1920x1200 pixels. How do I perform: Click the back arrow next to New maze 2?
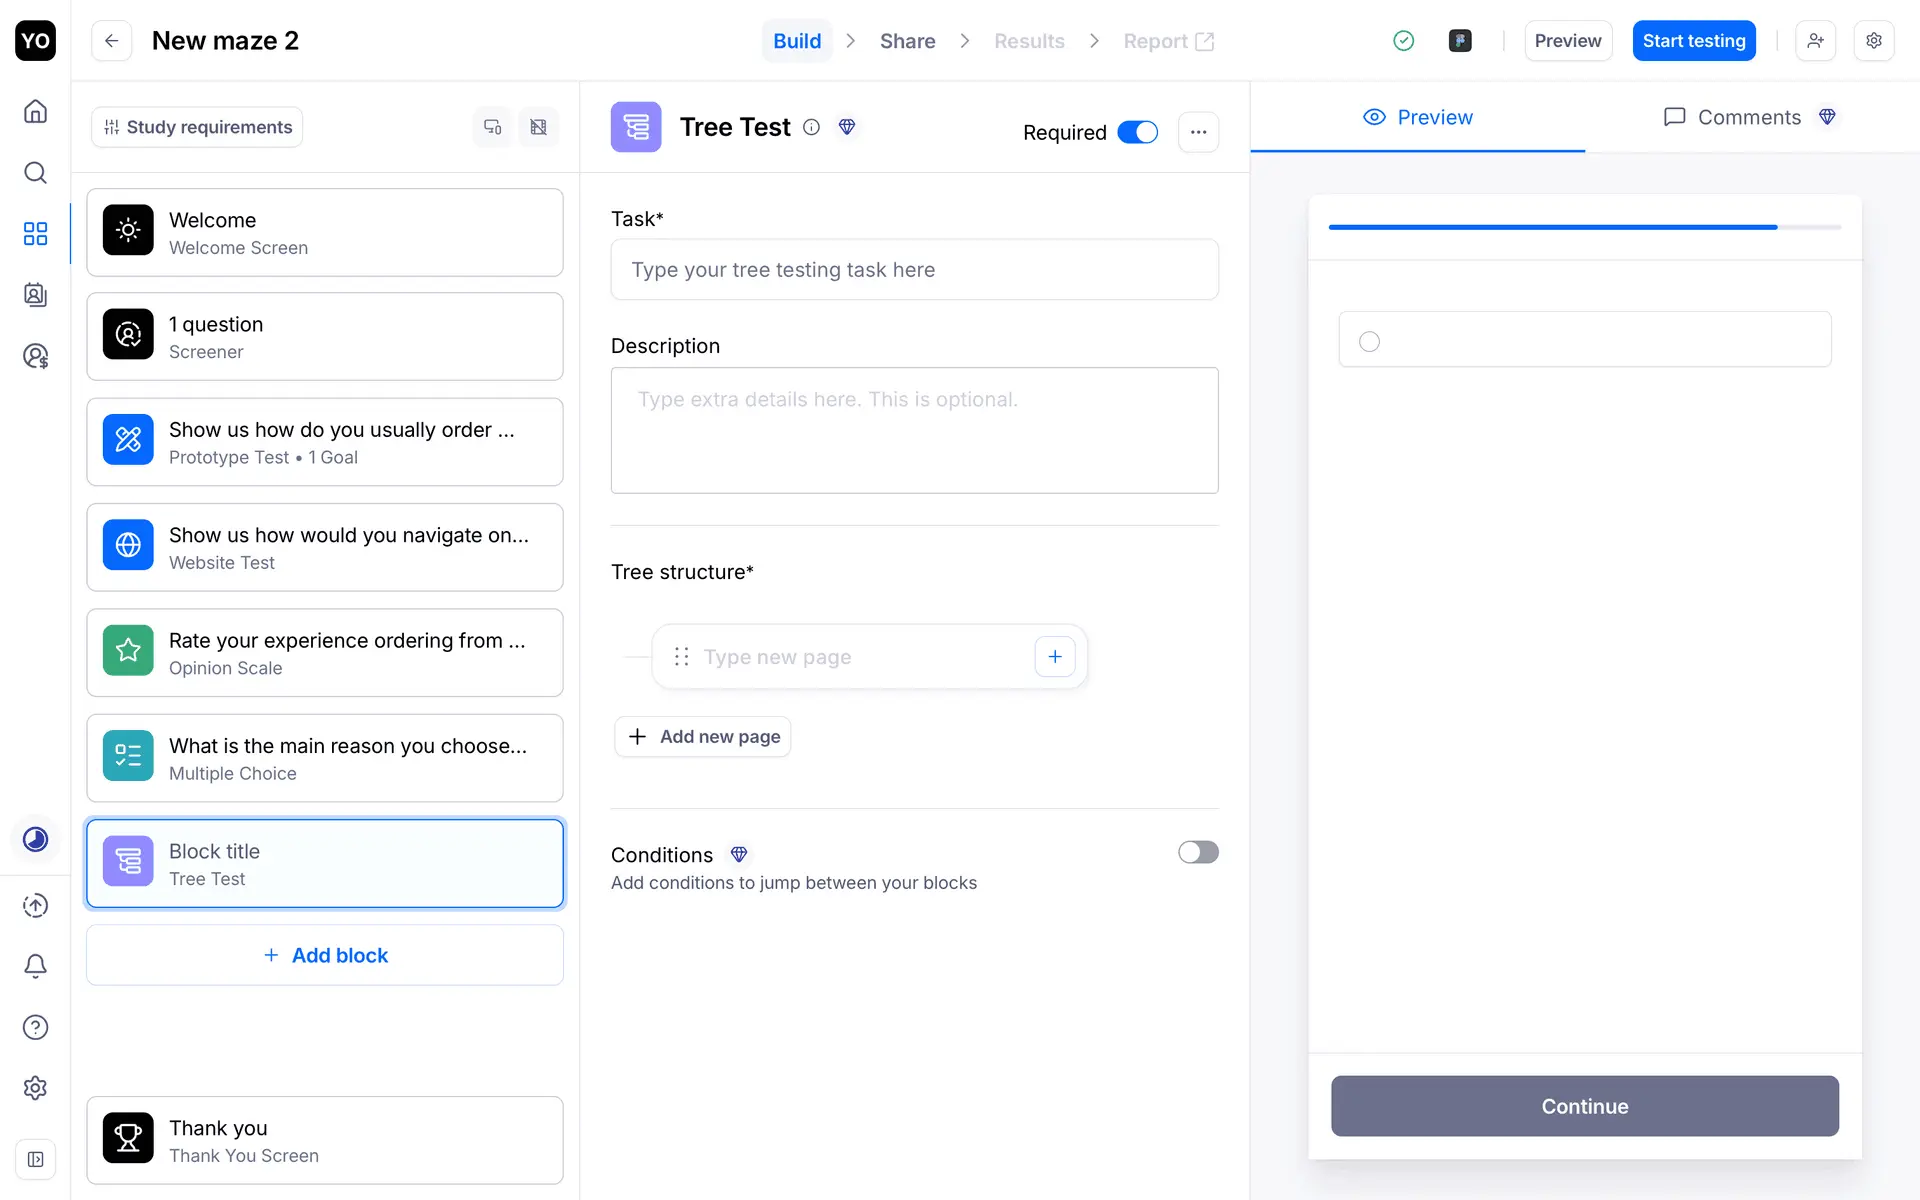coord(112,41)
